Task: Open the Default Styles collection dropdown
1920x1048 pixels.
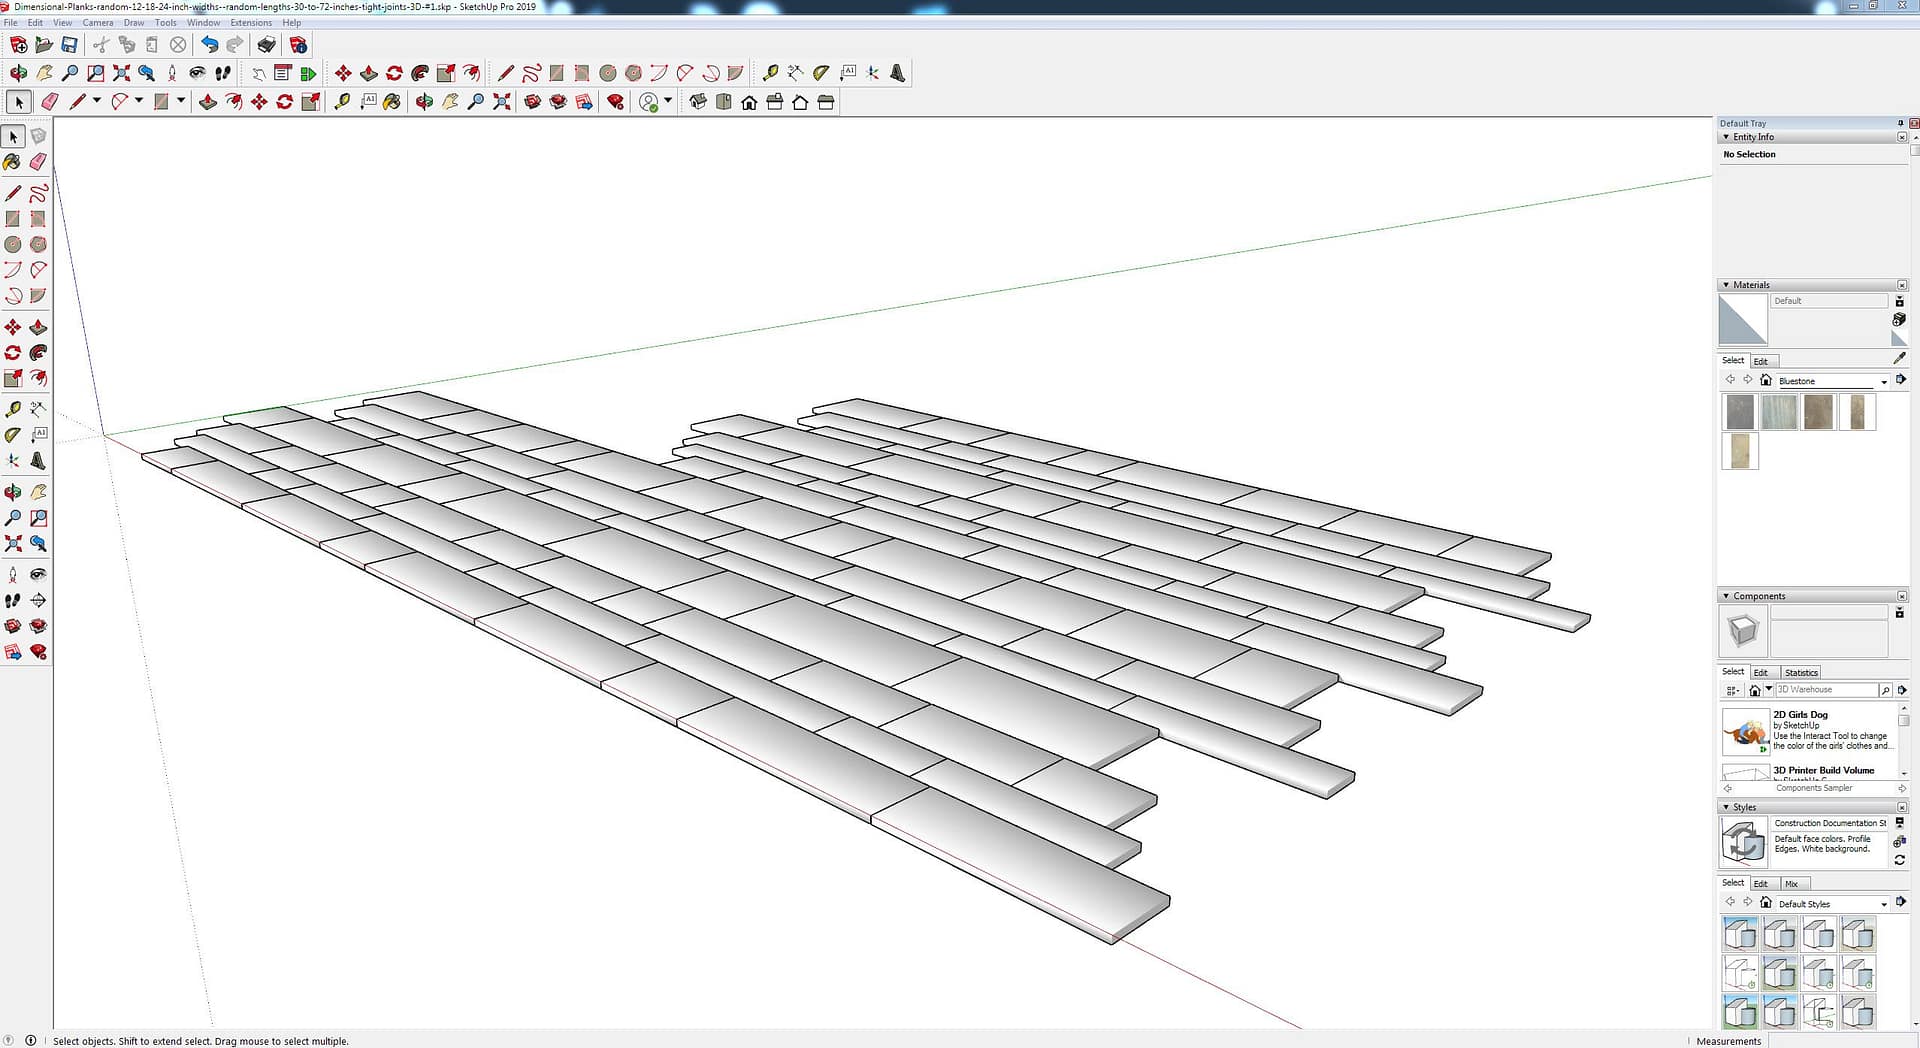Action: pyautogui.click(x=1884, y=904)
